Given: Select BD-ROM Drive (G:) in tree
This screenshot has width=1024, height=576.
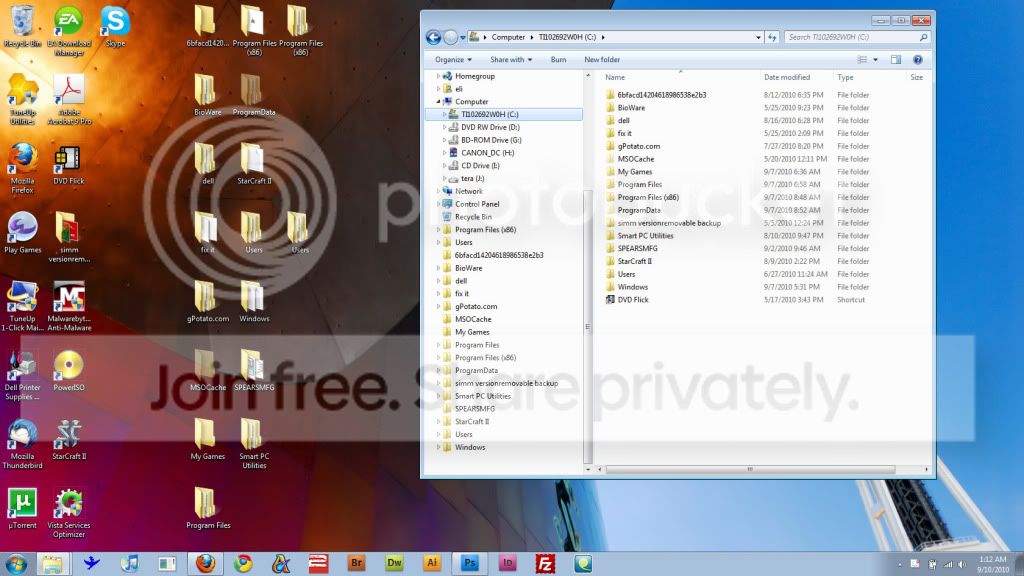Looking at the screenshot, I should [x=491, y=140].
